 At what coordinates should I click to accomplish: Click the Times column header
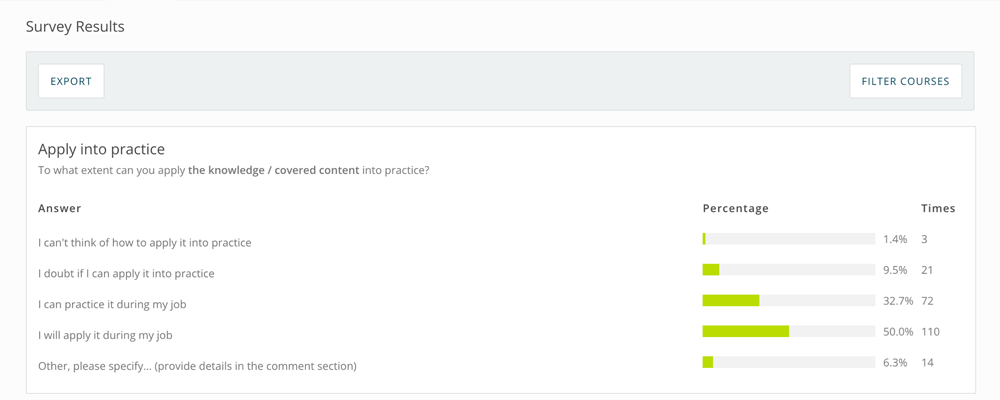point(938,208)
